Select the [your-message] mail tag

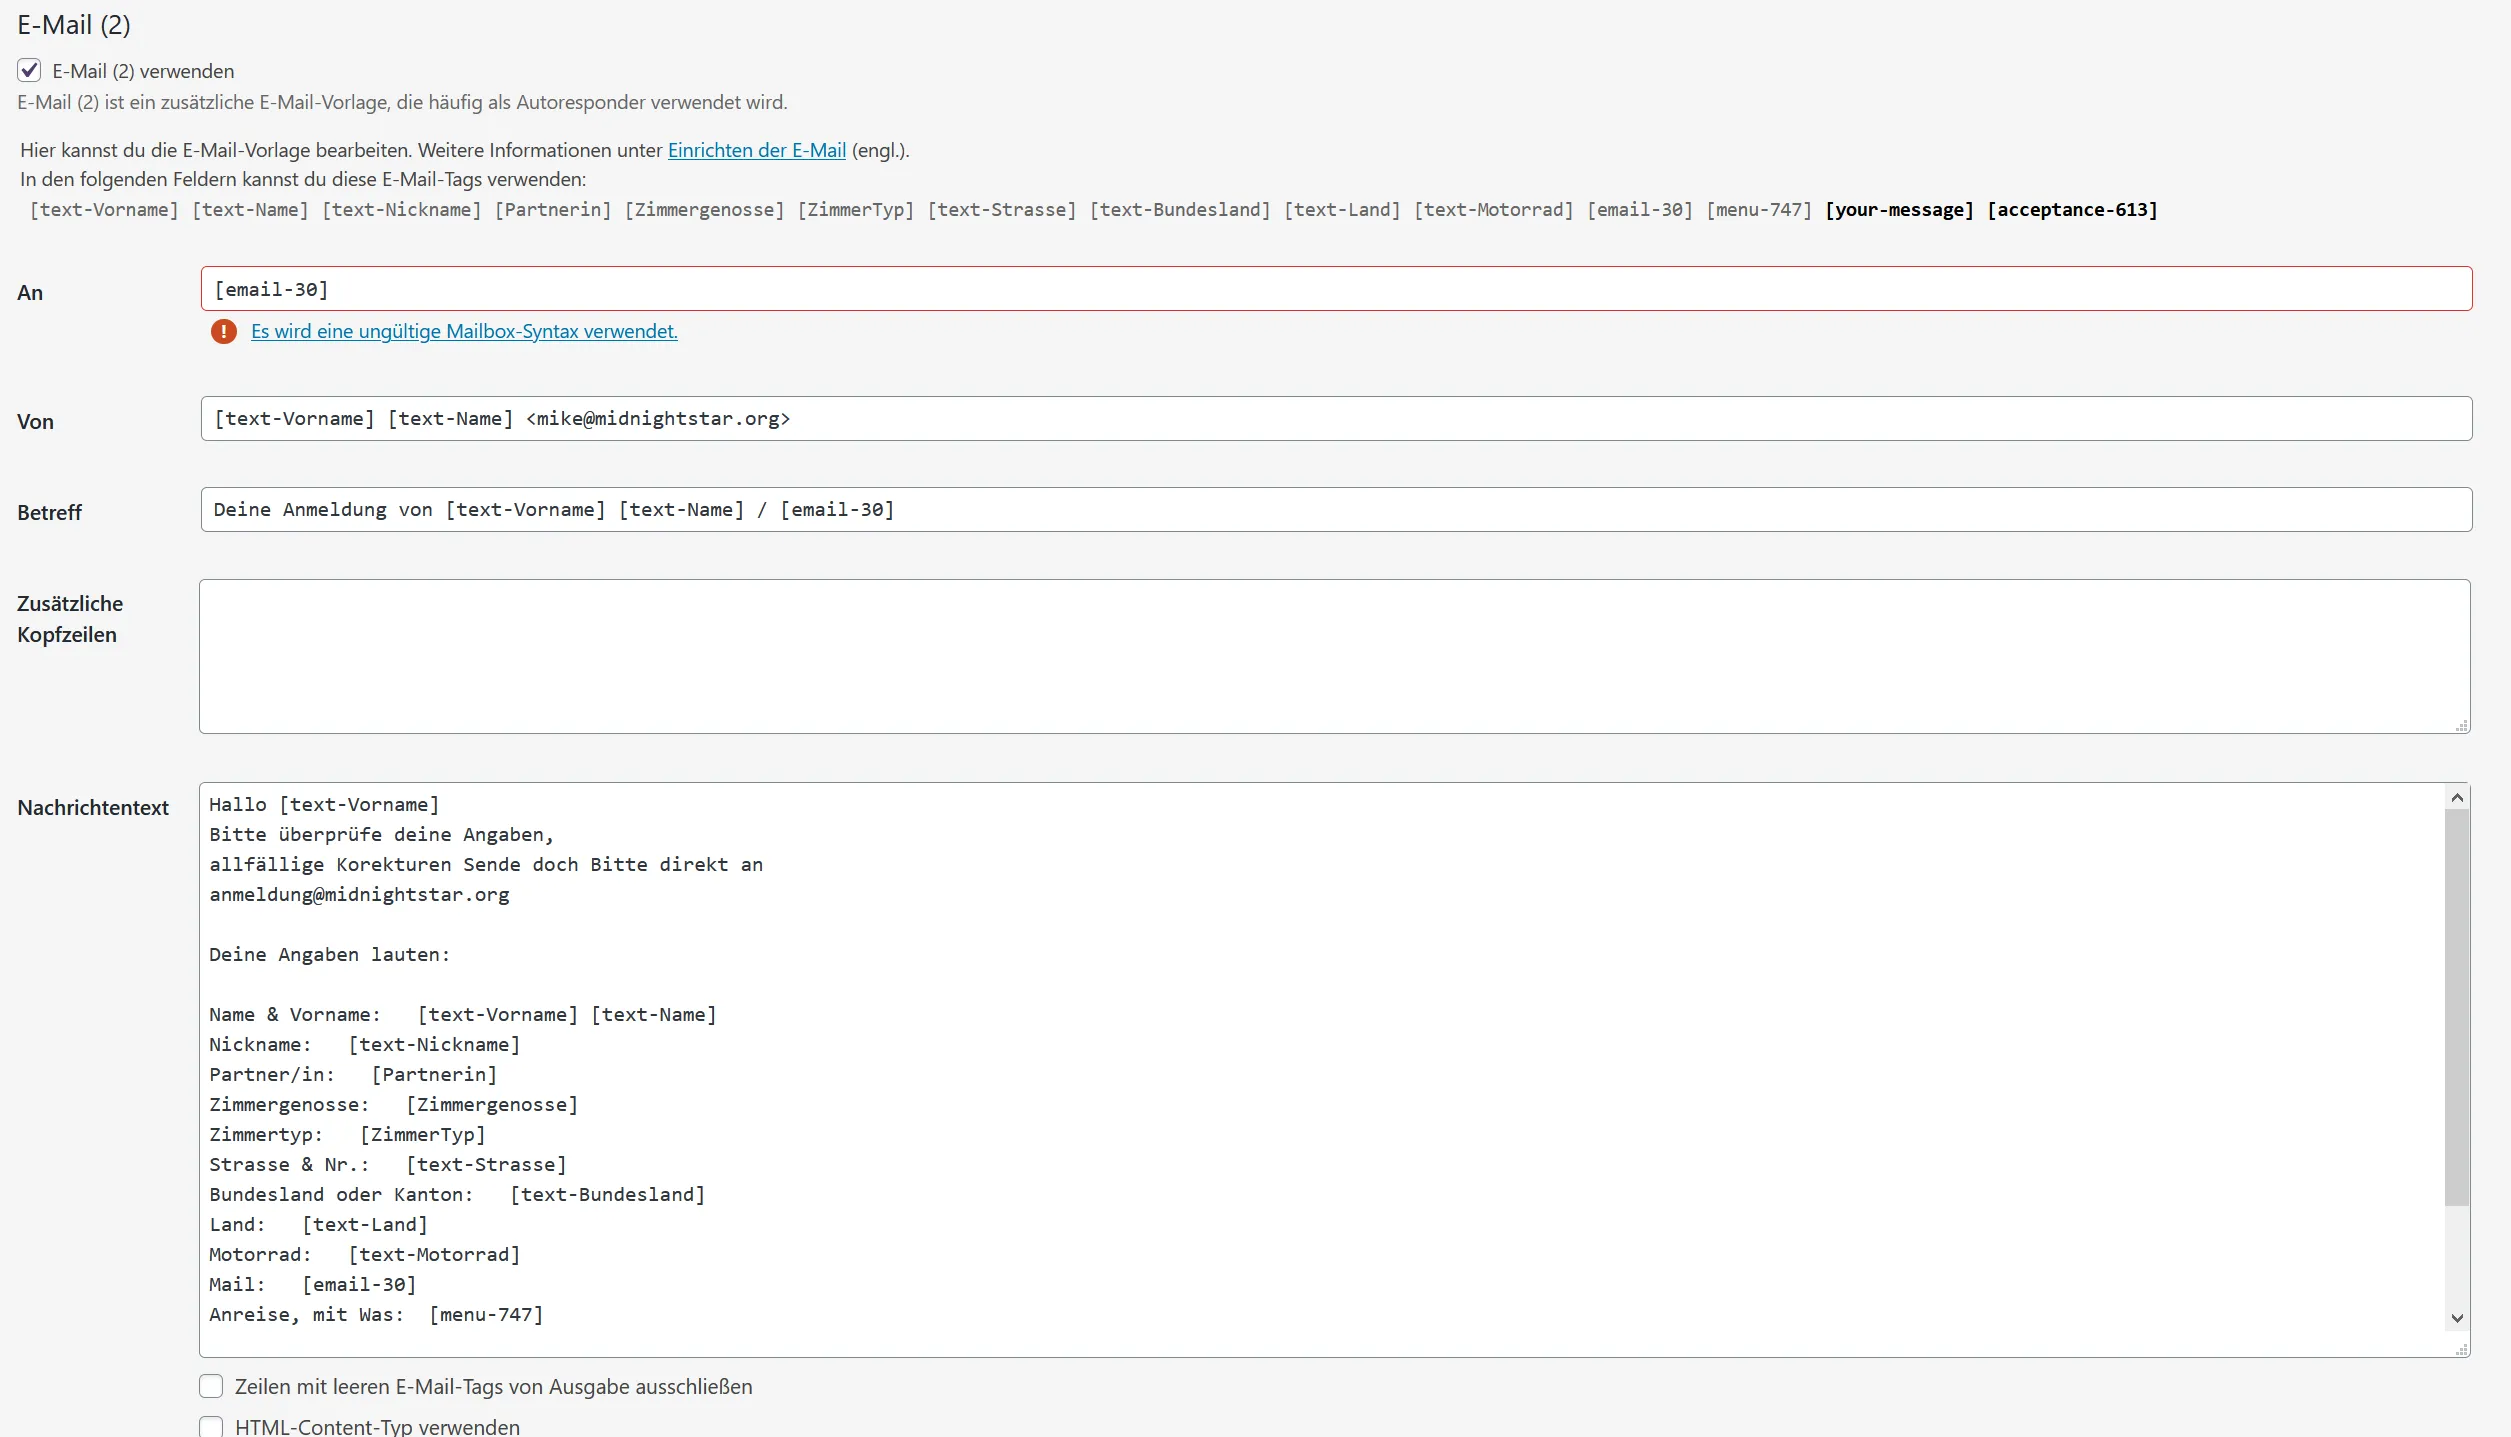1899,210
